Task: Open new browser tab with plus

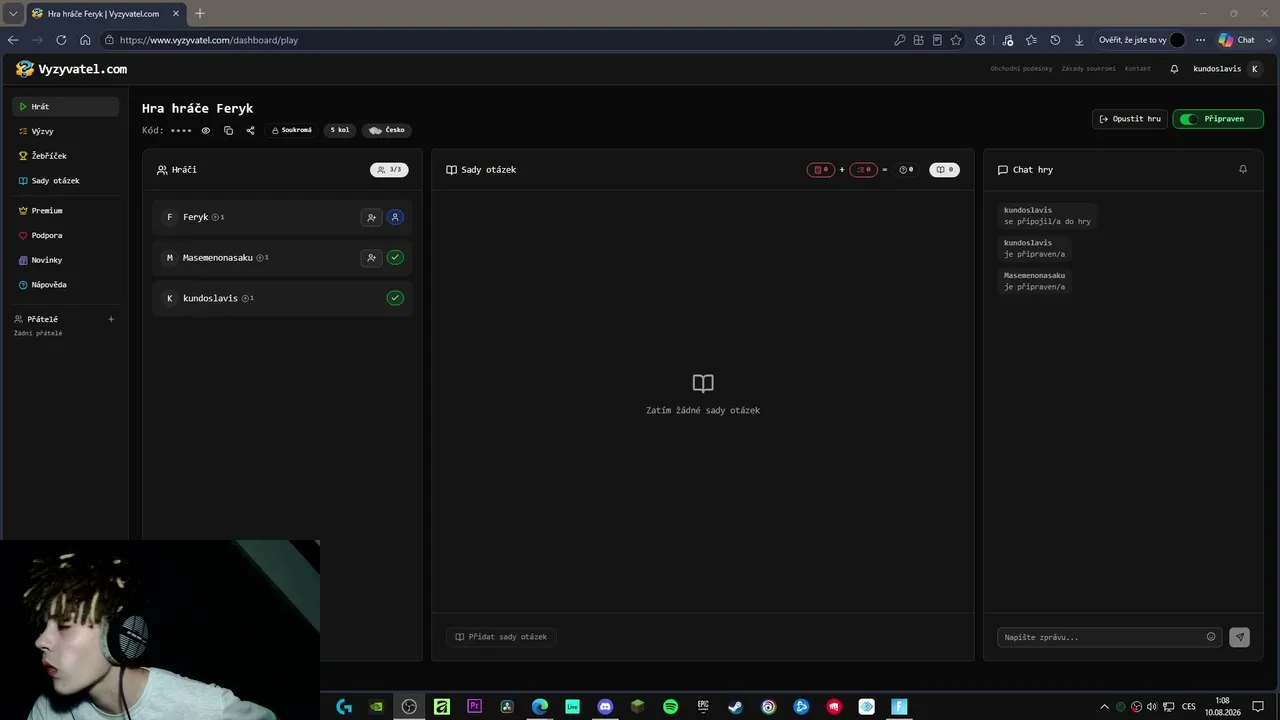Action: (200, 13)
